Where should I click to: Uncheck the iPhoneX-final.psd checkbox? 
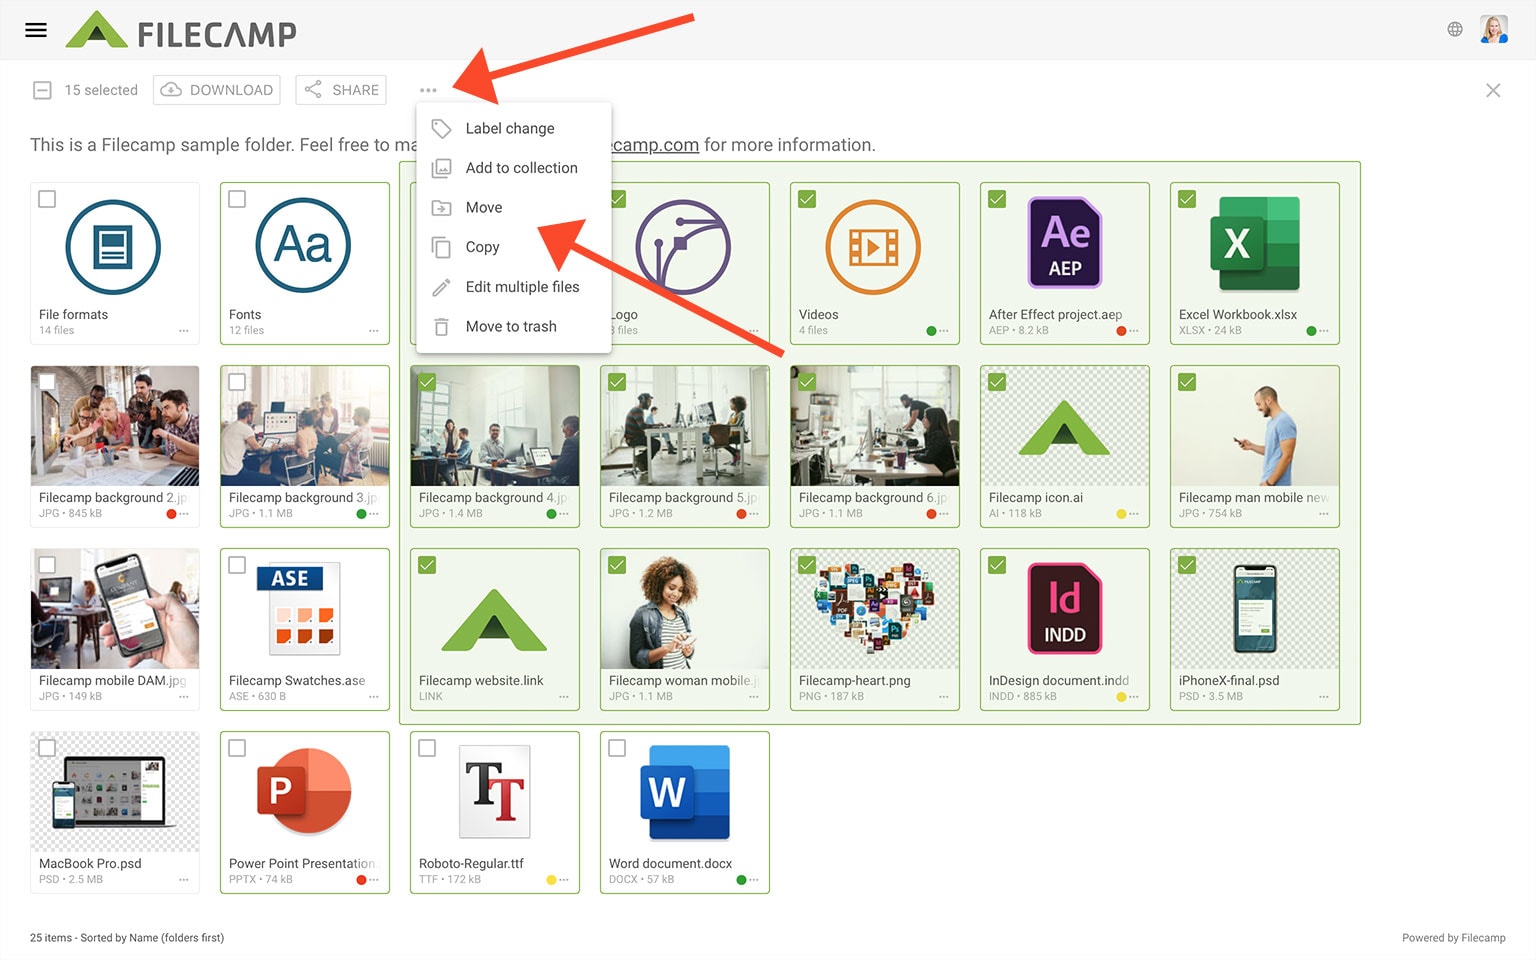[1187, 565]
